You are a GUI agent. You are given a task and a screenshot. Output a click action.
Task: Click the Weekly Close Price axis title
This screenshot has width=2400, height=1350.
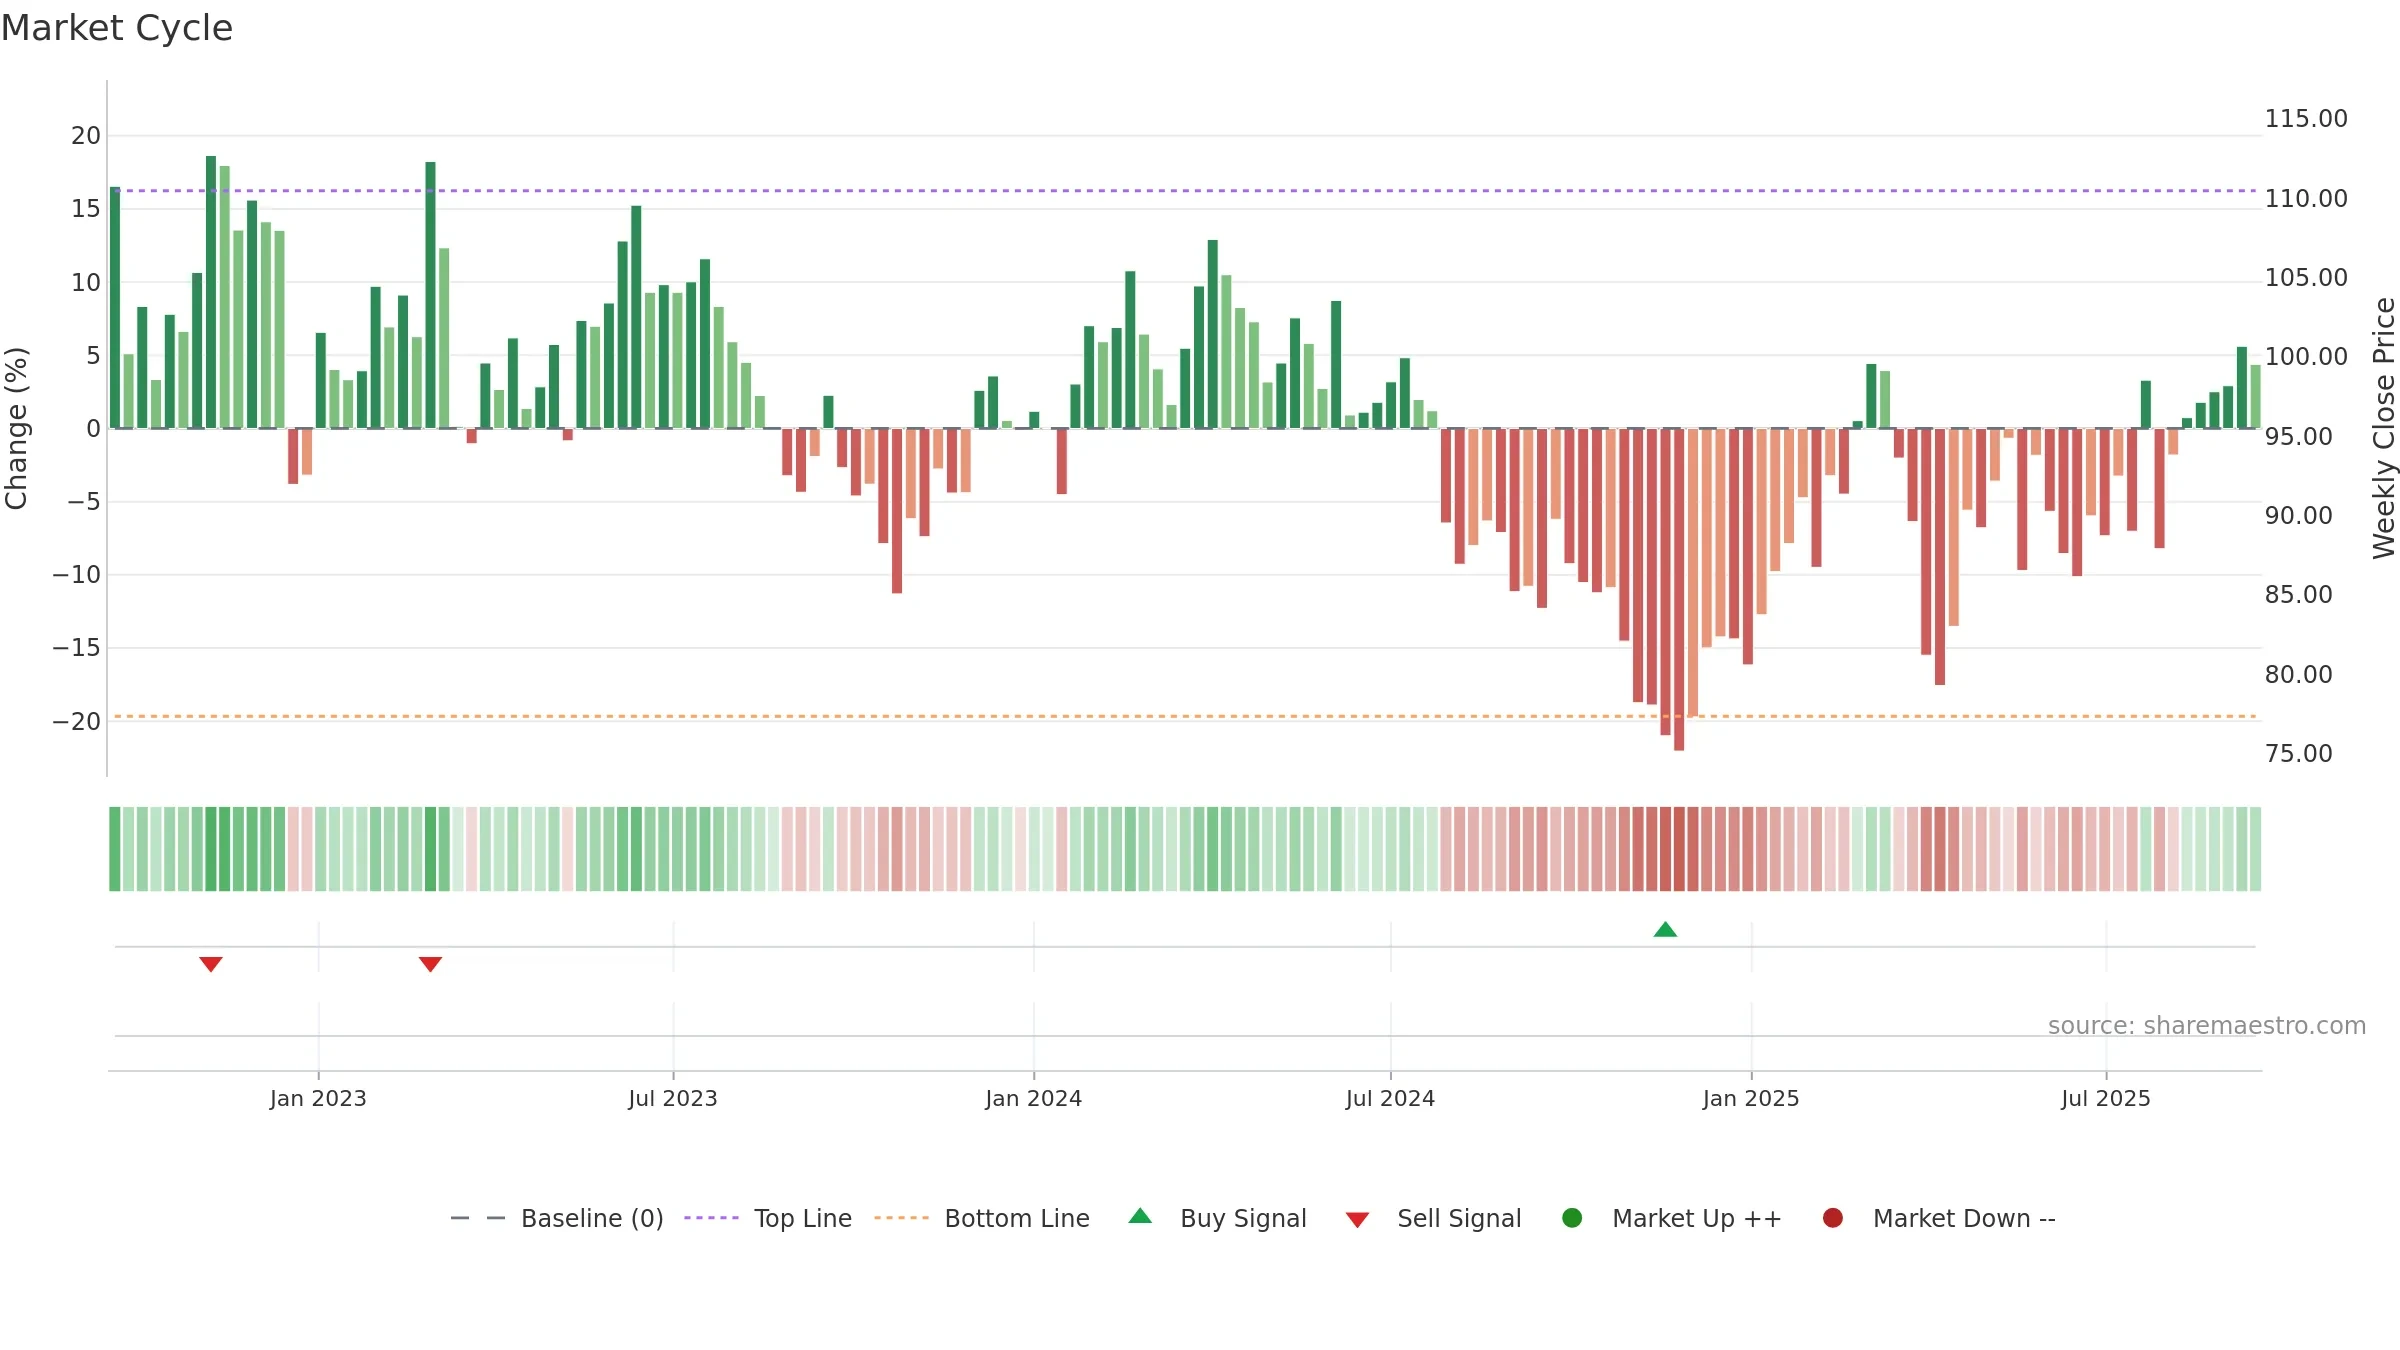click(x=2384, y=428)
